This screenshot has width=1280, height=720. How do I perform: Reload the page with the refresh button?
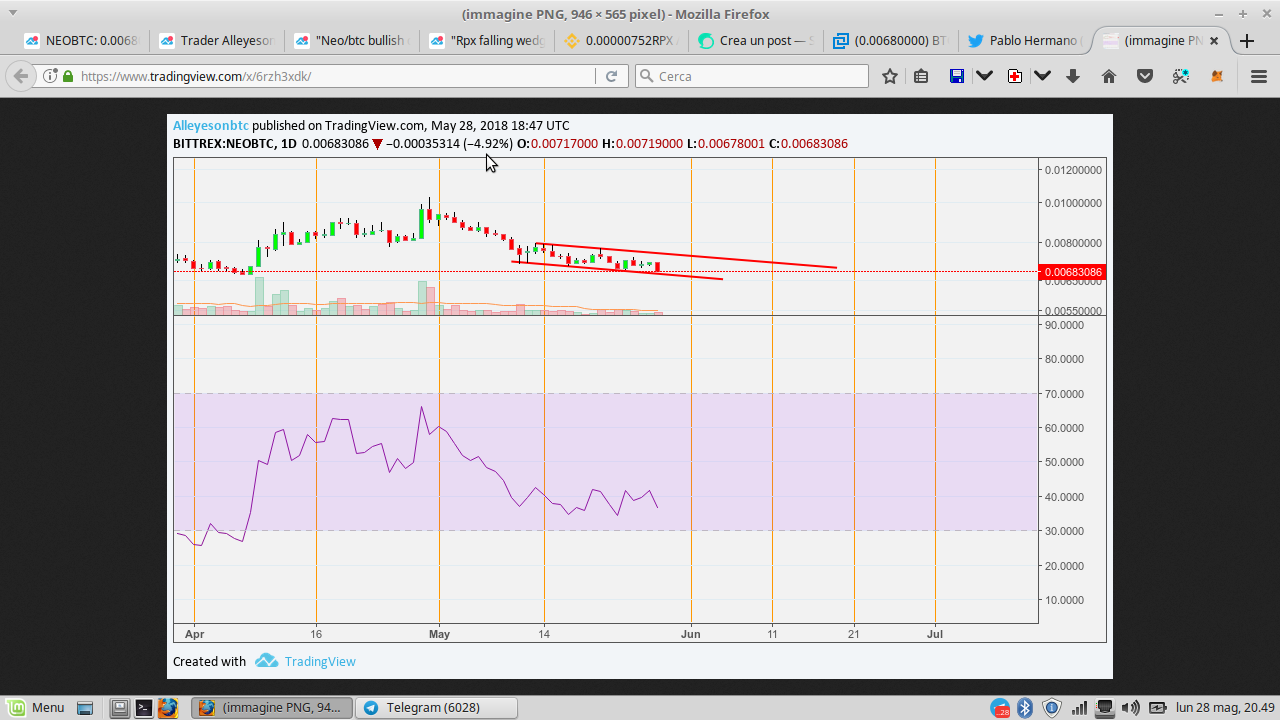611,76
